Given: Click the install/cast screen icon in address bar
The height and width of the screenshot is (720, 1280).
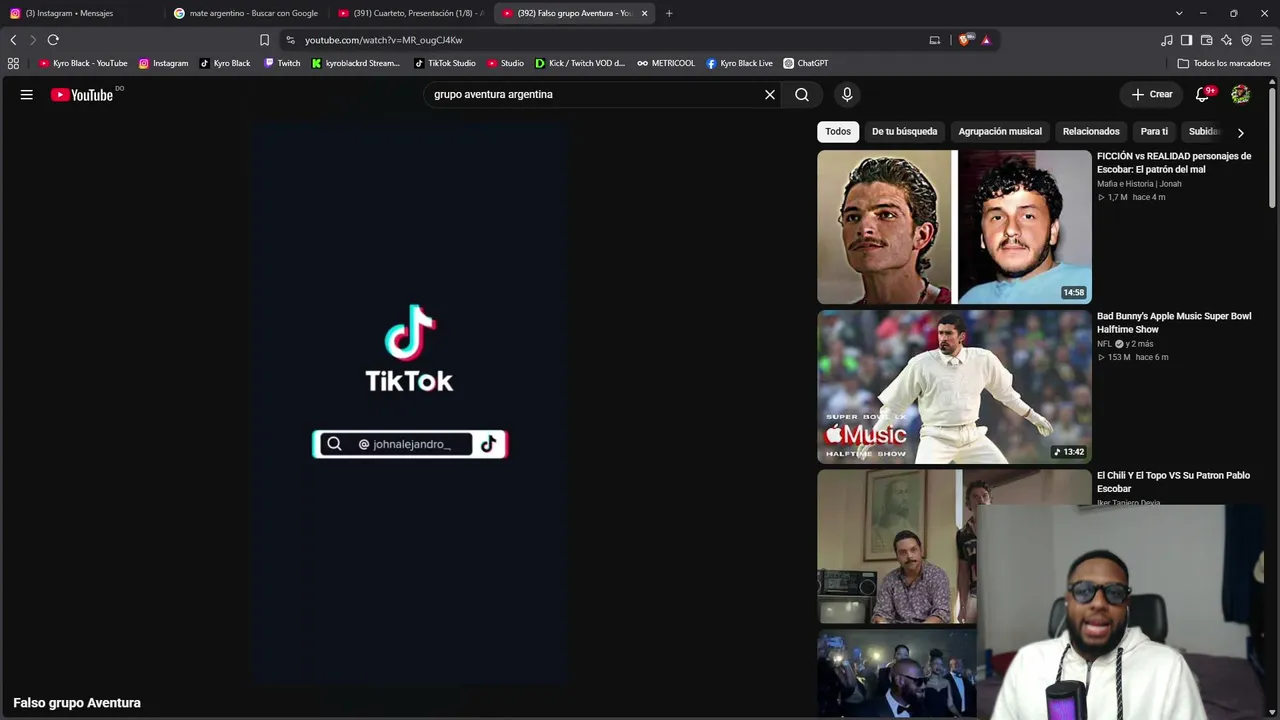Looking at the screenshot, I should 935,40.
